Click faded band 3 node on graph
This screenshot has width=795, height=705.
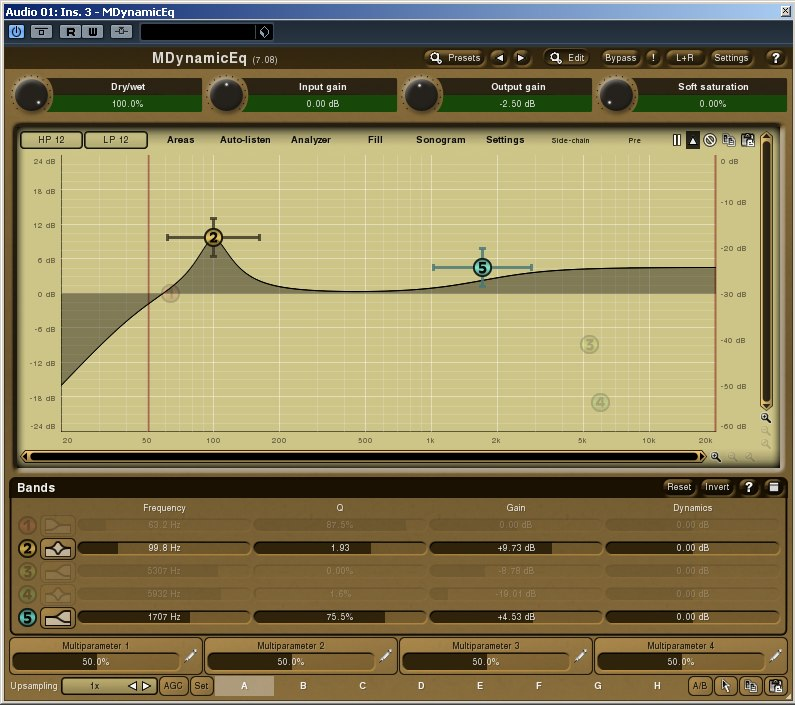click(589, 345)
